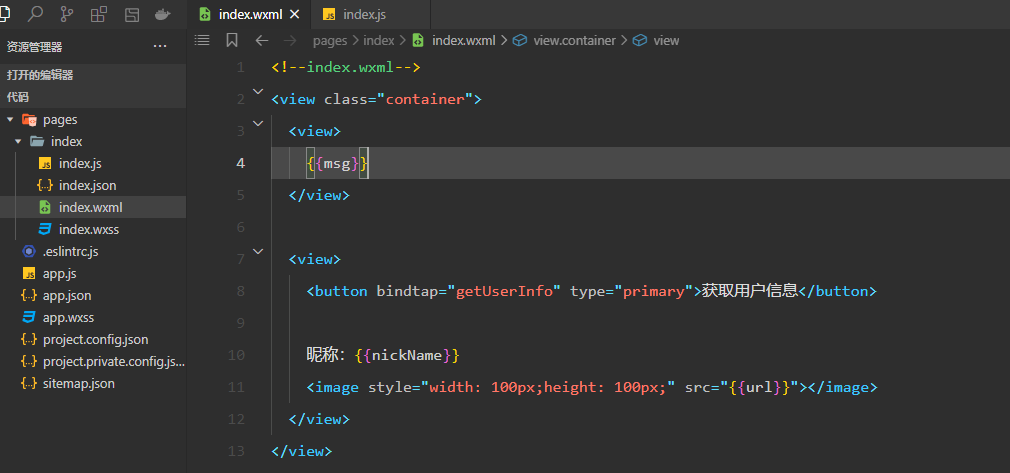Open Explorer panel more actions (…)
Screen dimensions: 1010x473
point(160,46)
